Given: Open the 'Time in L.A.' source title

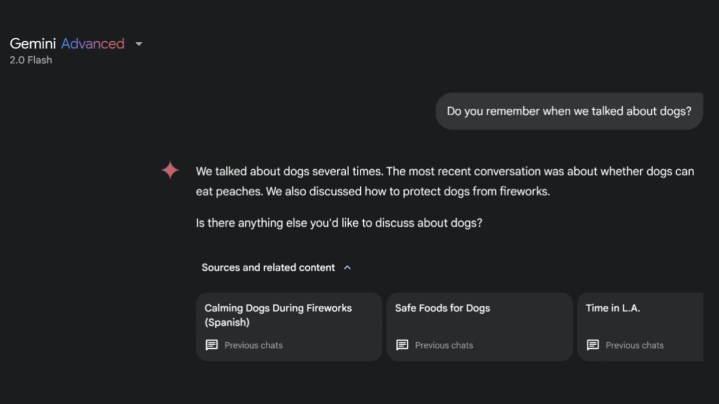Looking at the screenshot, I should [612, 308].
